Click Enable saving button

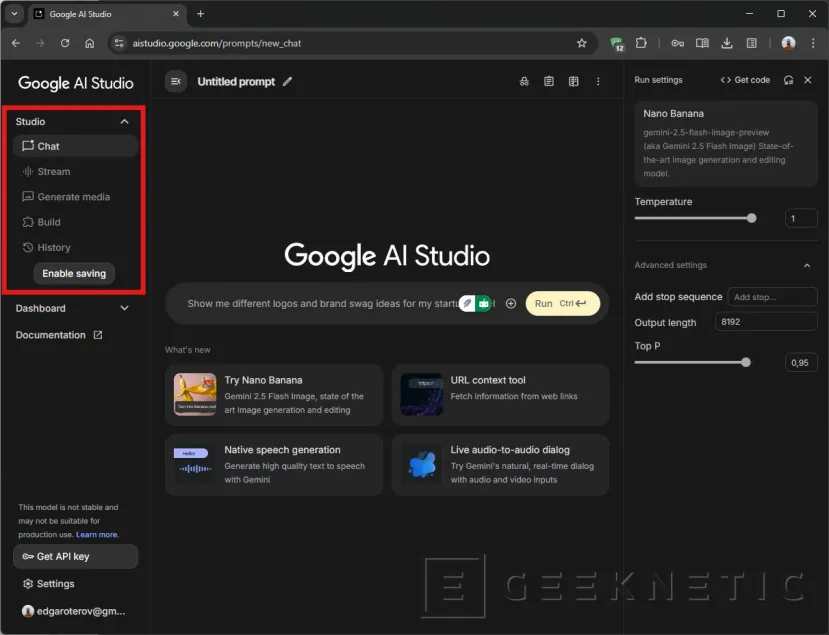pyautogui.click(x=74, y=273)
